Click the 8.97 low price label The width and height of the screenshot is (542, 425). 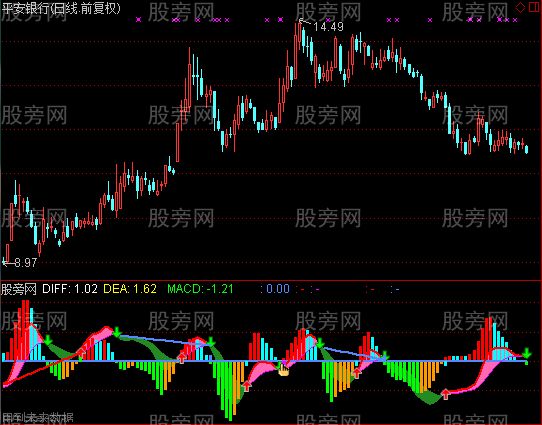point(26,263)
